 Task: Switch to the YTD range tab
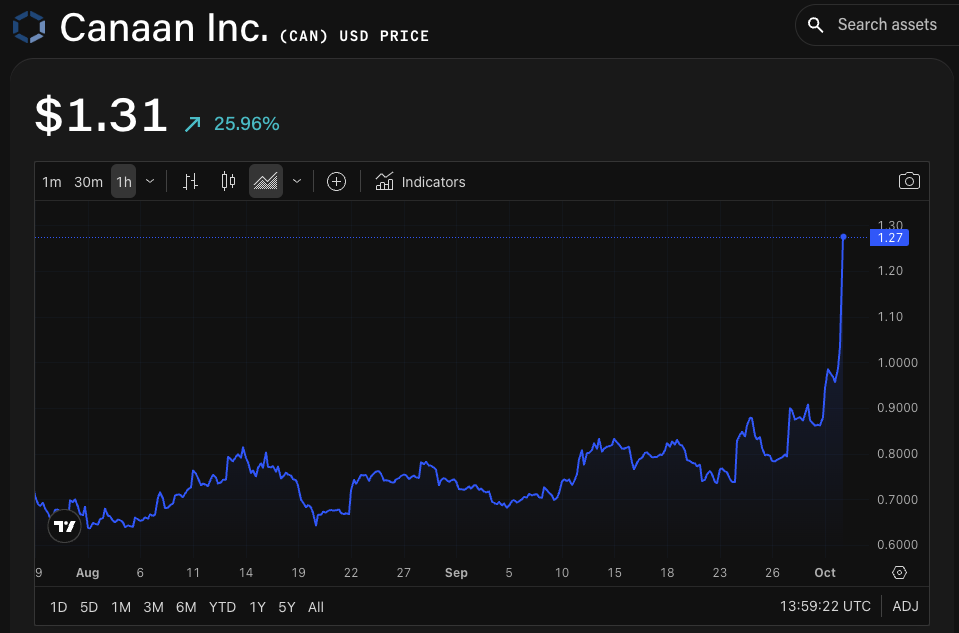pos(222,606)
